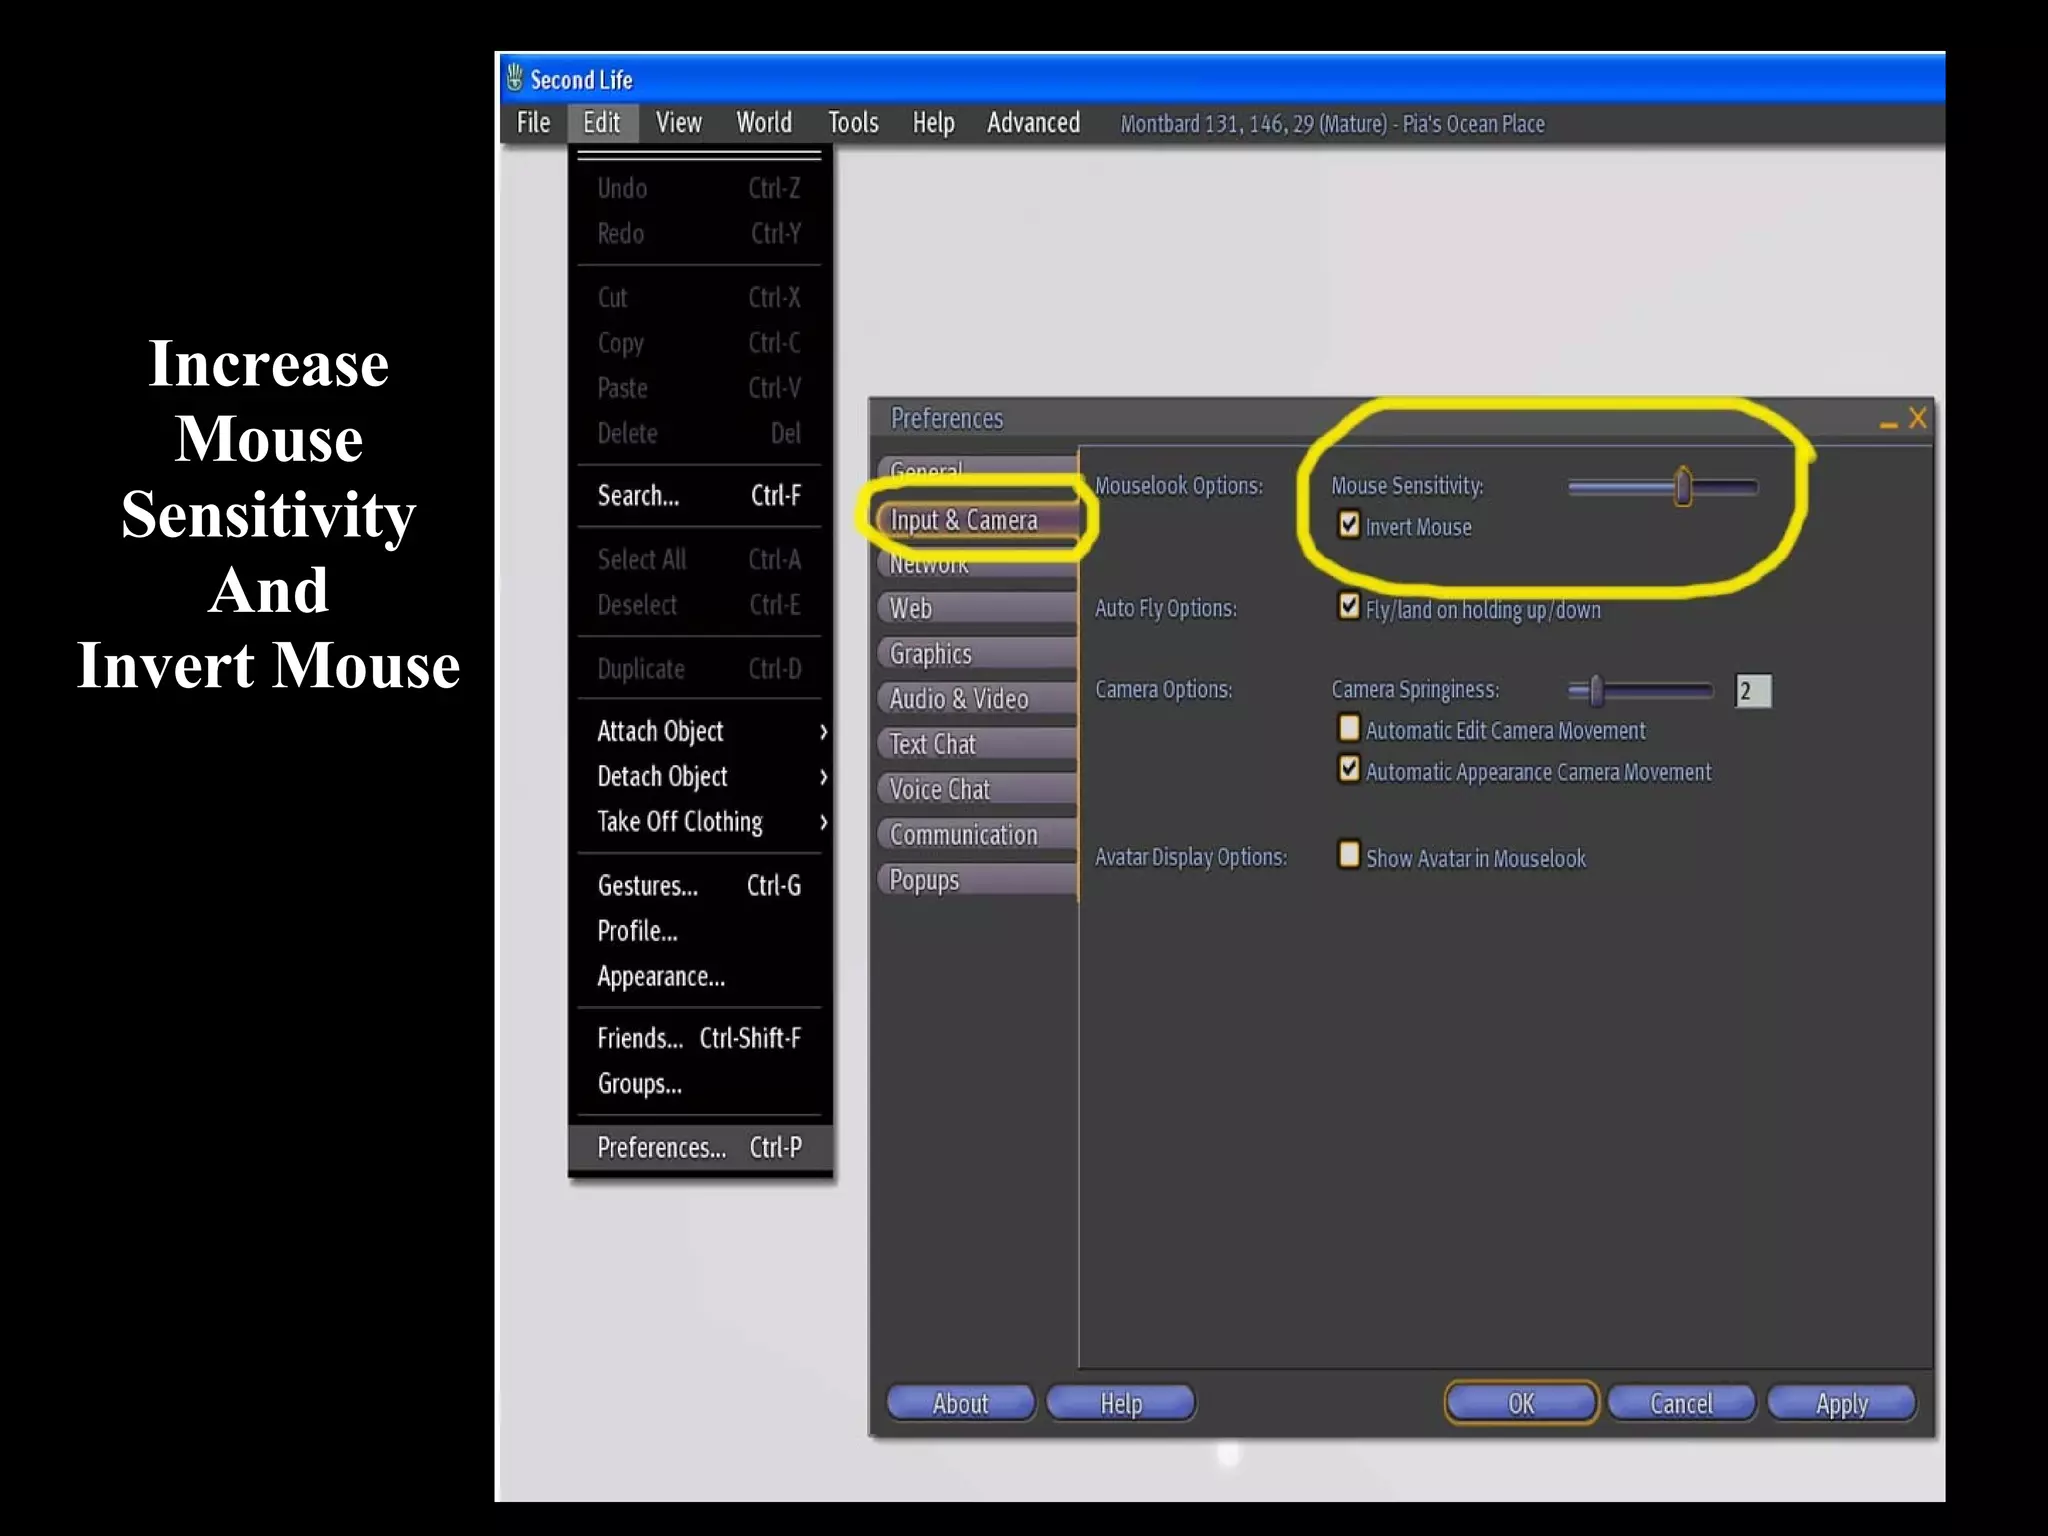
Task: Expand the Attach Object submenu arrow
Action: 823,732
